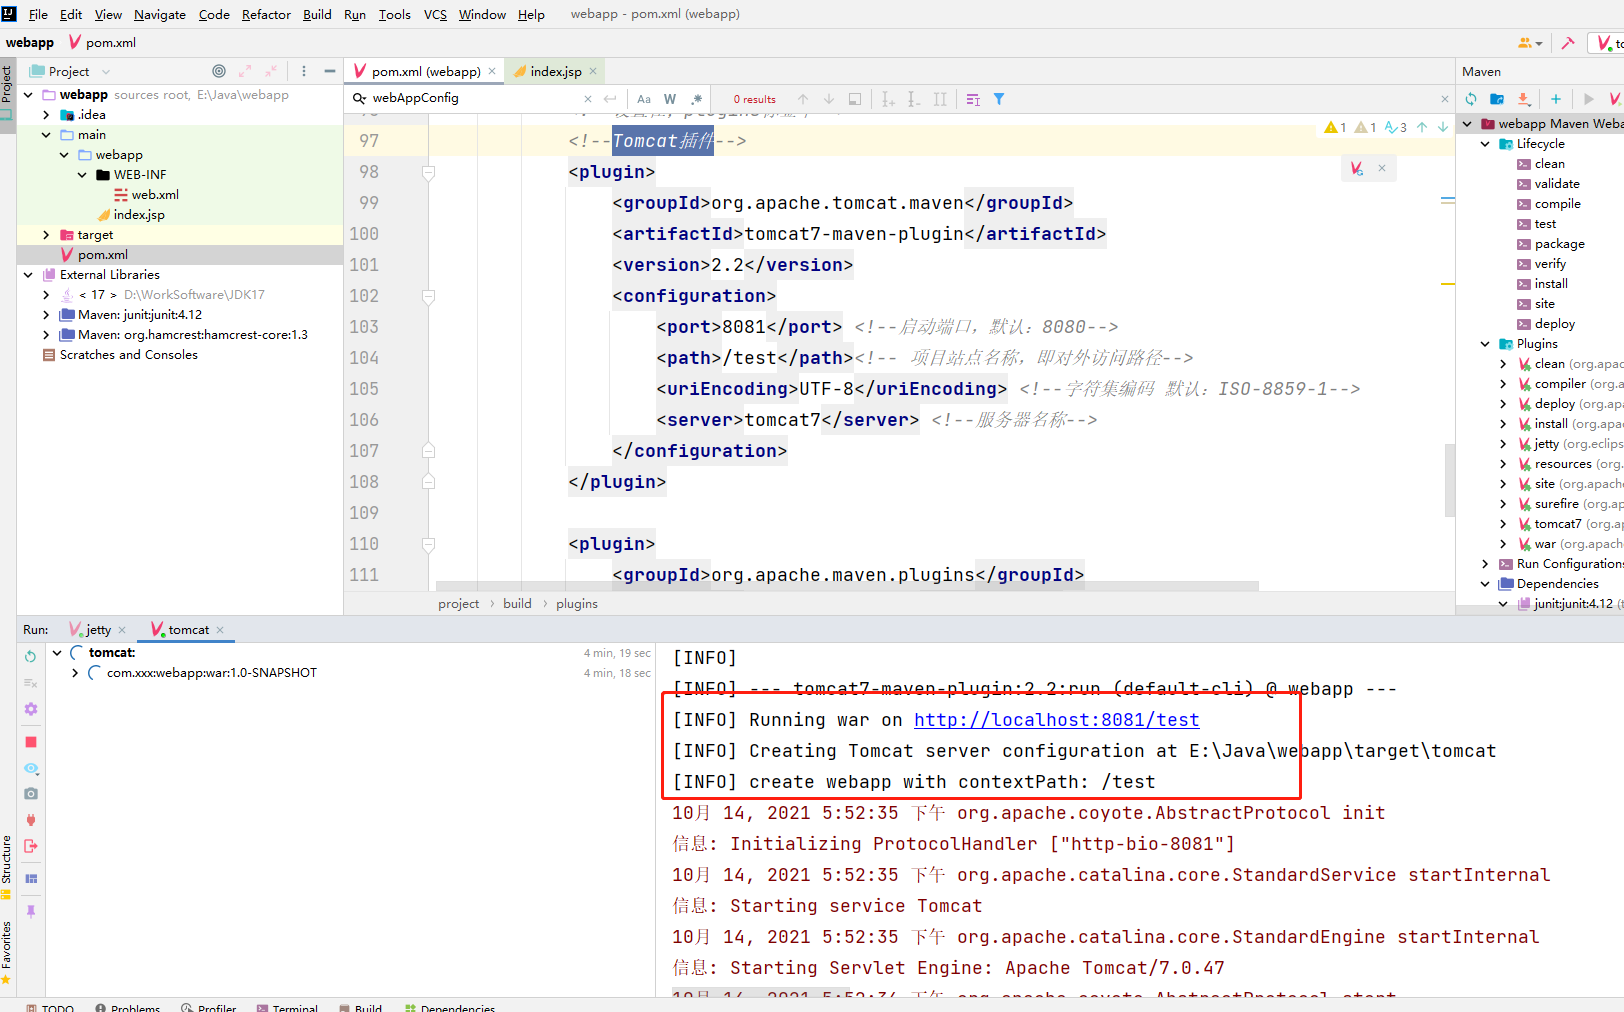Rerun the tomcat run configuration

(x=31, y=656)
